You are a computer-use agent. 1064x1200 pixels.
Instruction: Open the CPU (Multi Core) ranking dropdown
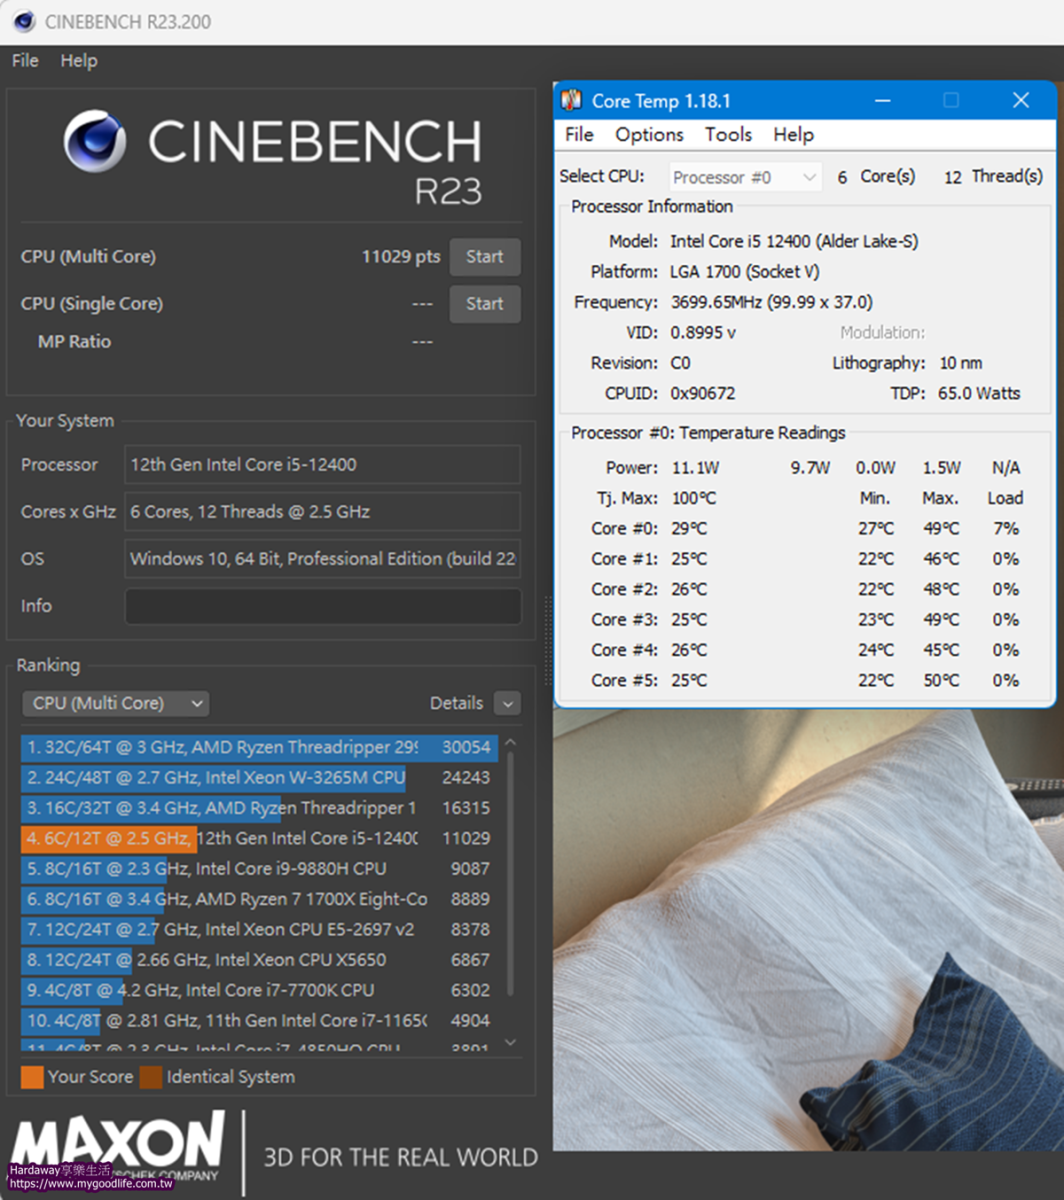[x=115, y=703]
